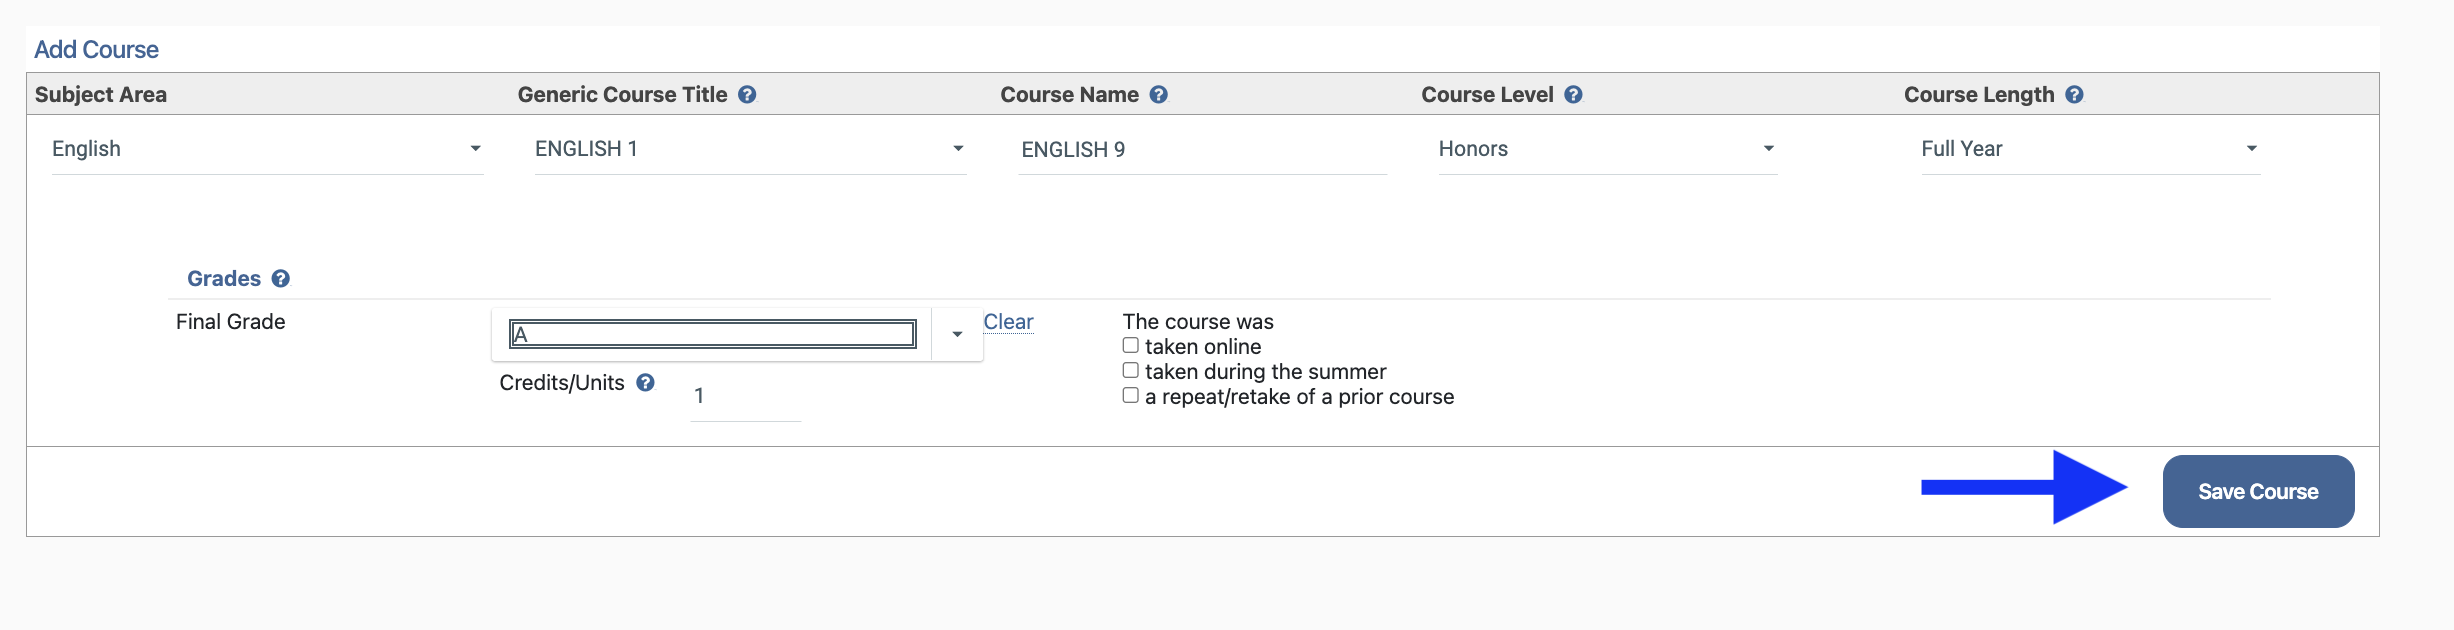Click help icon next to Course Name
Image resolution: width=2454 pixels, height=630 pixels.
coord(1158,95)
